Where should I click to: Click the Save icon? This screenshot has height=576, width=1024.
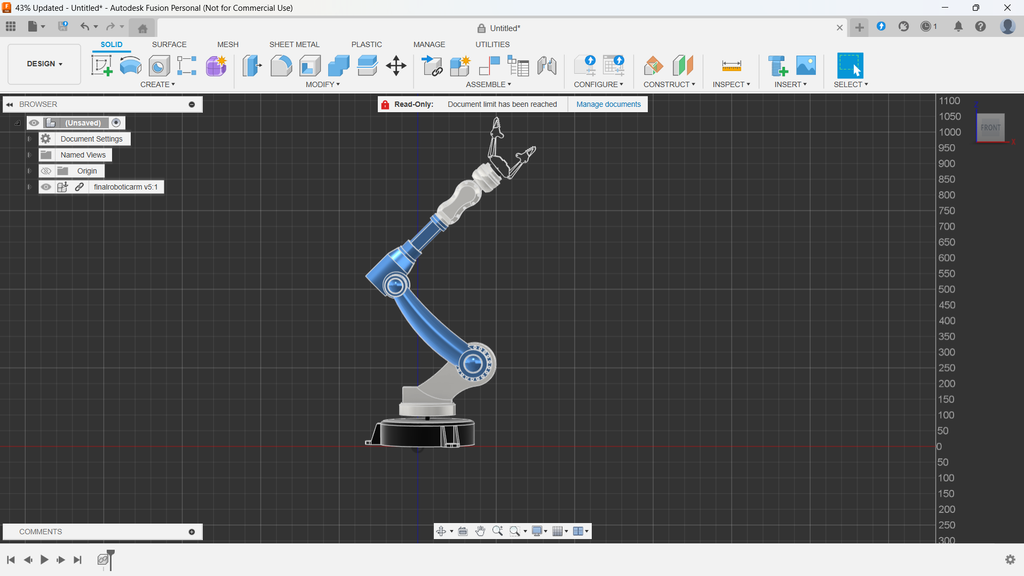(x=63, y=27)
